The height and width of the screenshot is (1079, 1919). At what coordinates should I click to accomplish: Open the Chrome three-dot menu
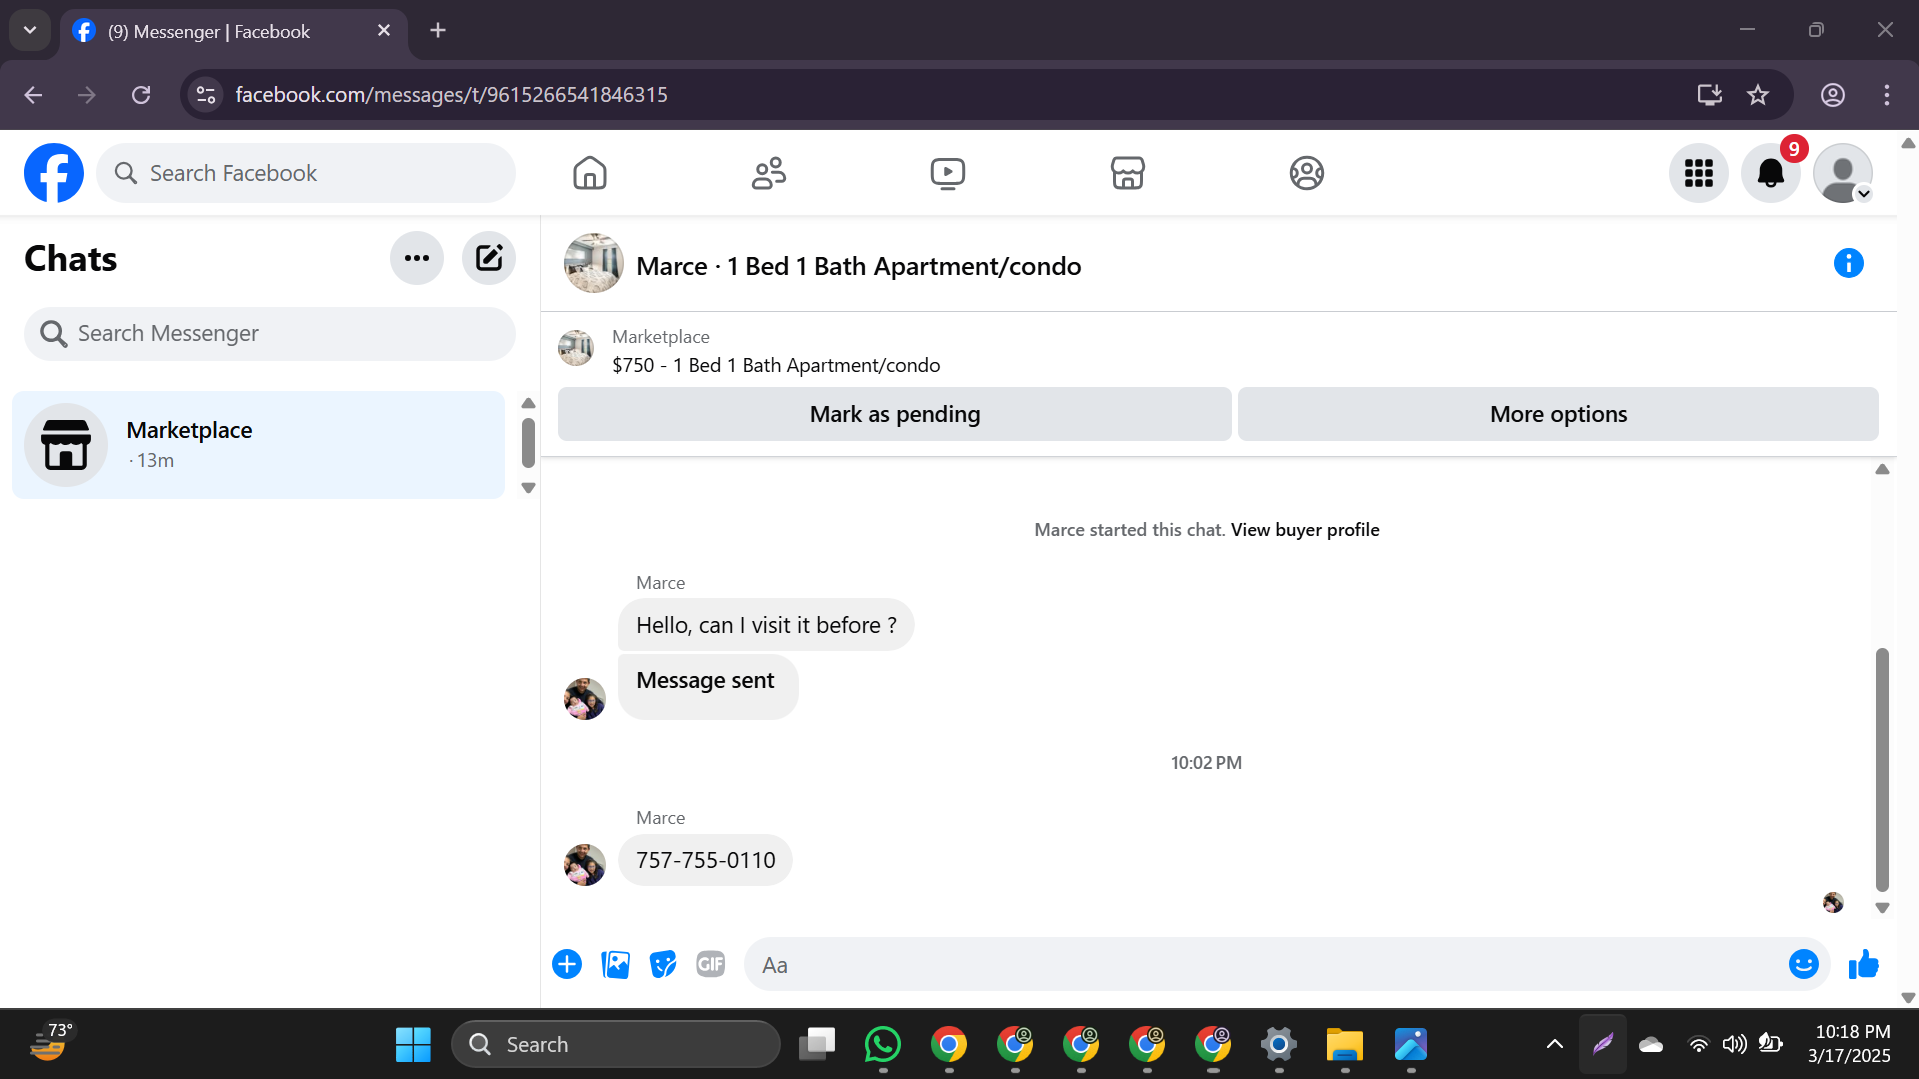[x=1887, y=95]
